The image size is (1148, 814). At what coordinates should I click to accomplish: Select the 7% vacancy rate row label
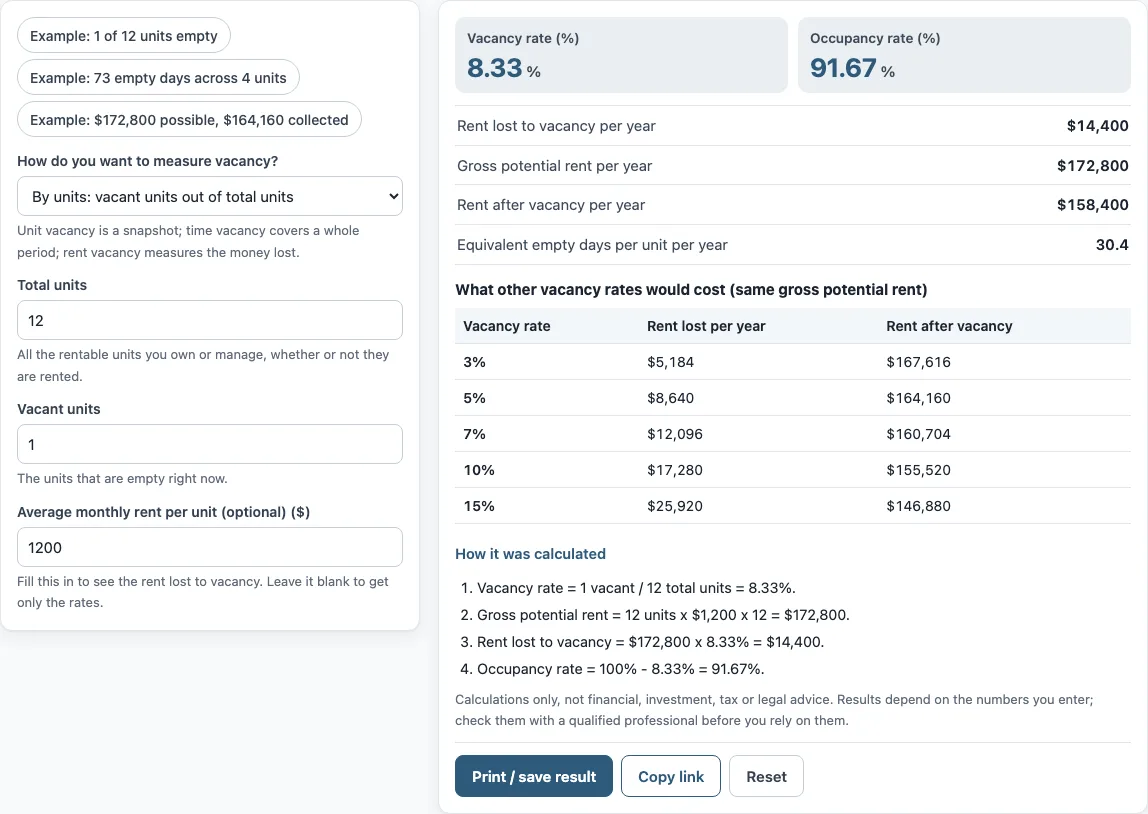(474, 433)
